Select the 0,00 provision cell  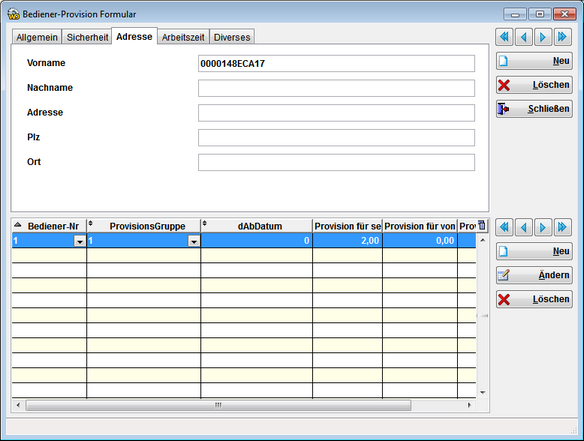(x=420, y=241)
